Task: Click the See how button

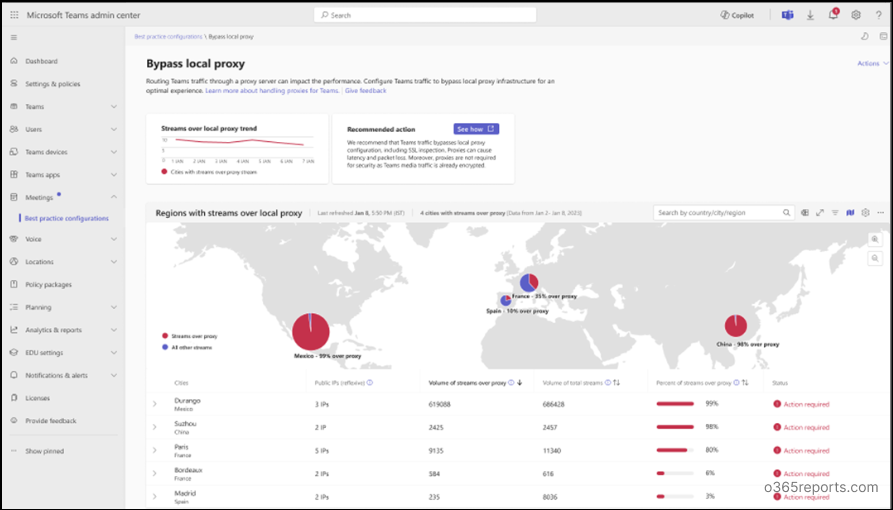Action: click(x=476, y=129)
